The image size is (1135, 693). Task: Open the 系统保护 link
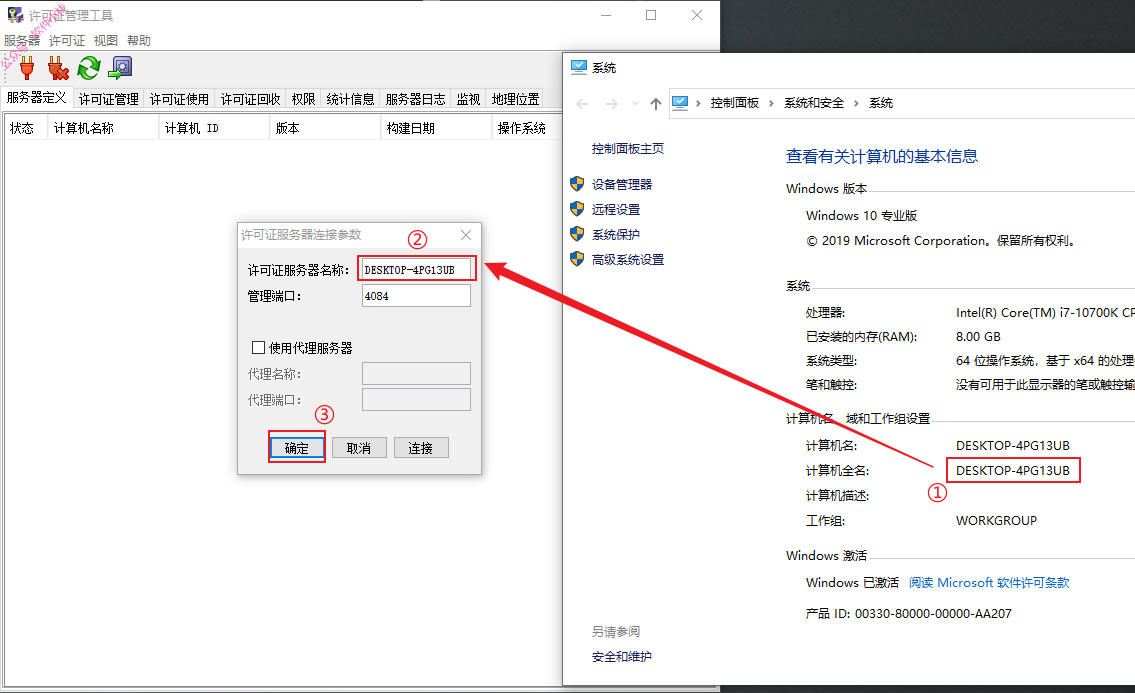pos(616,235)
